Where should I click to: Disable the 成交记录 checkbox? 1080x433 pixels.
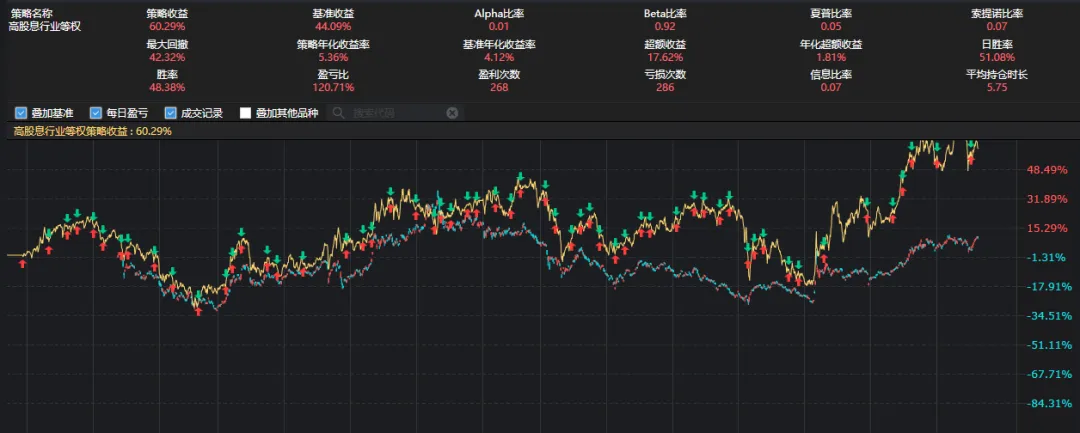(171, 113)
